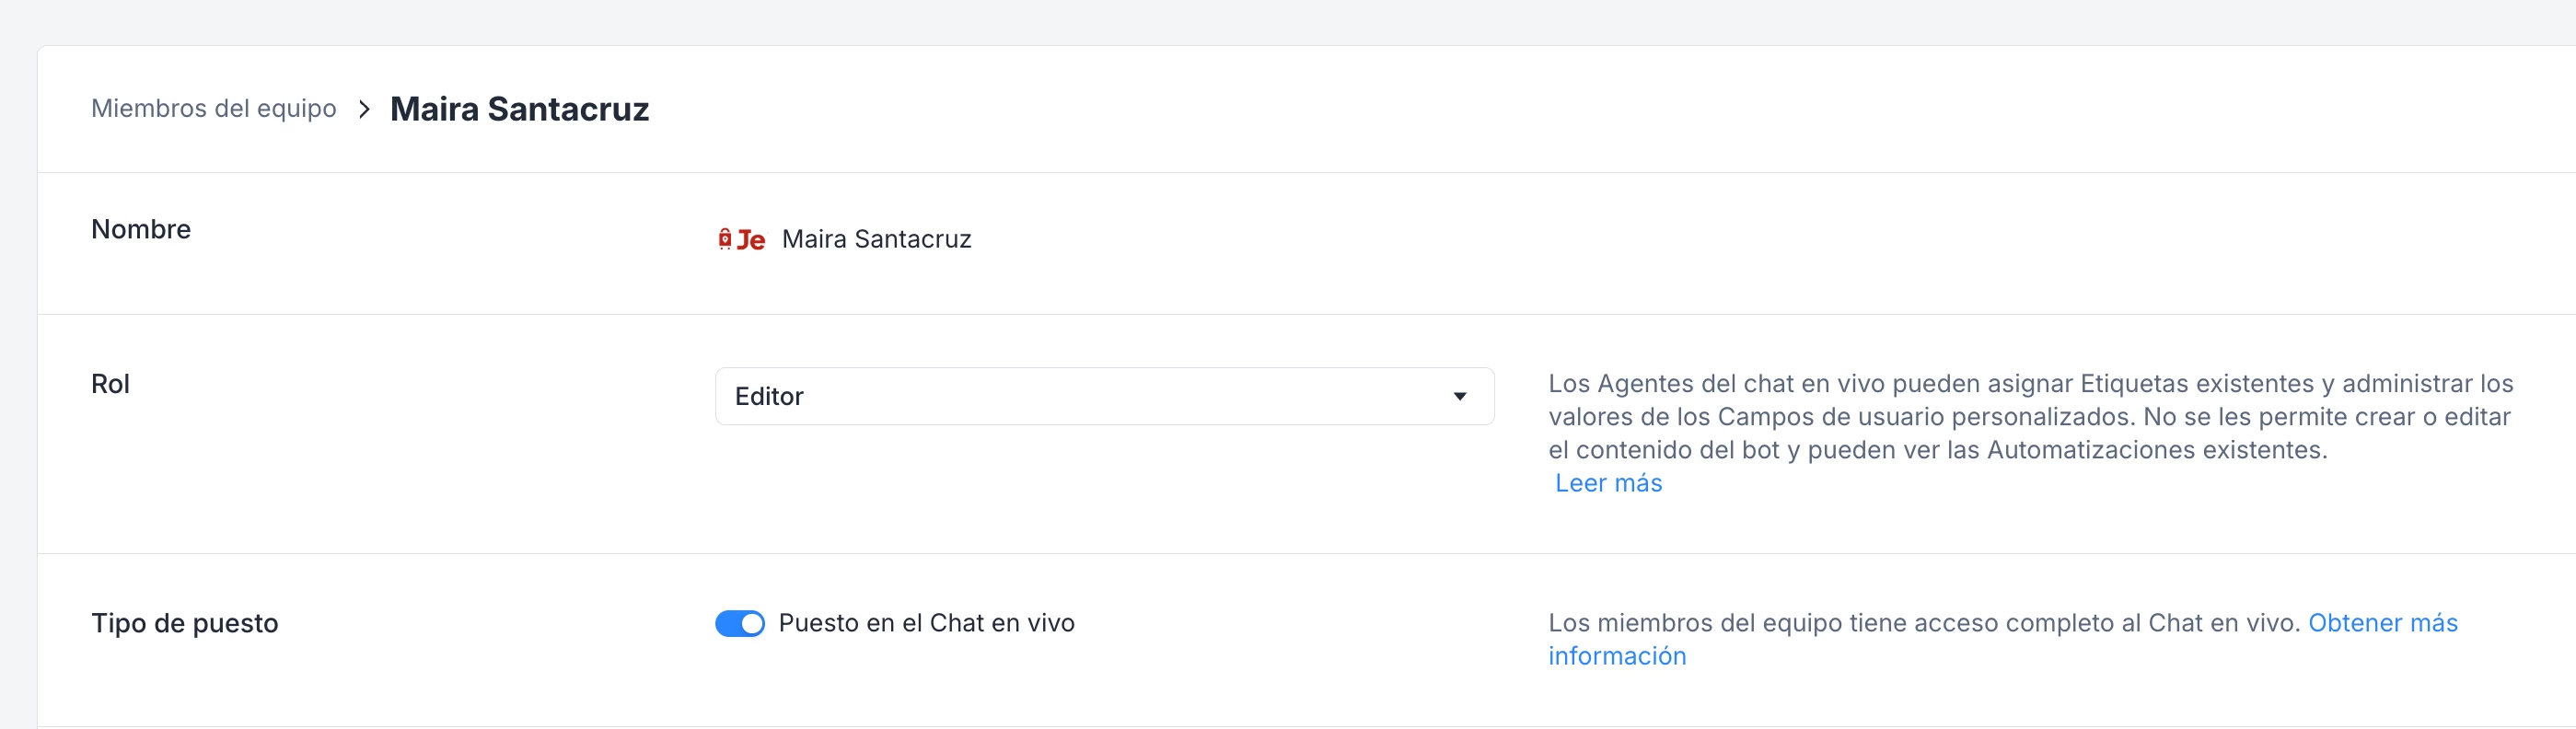Follow the "Obtener más información" link
Viewport: 2576px width, 729px height.
(x=2382, y=623)
